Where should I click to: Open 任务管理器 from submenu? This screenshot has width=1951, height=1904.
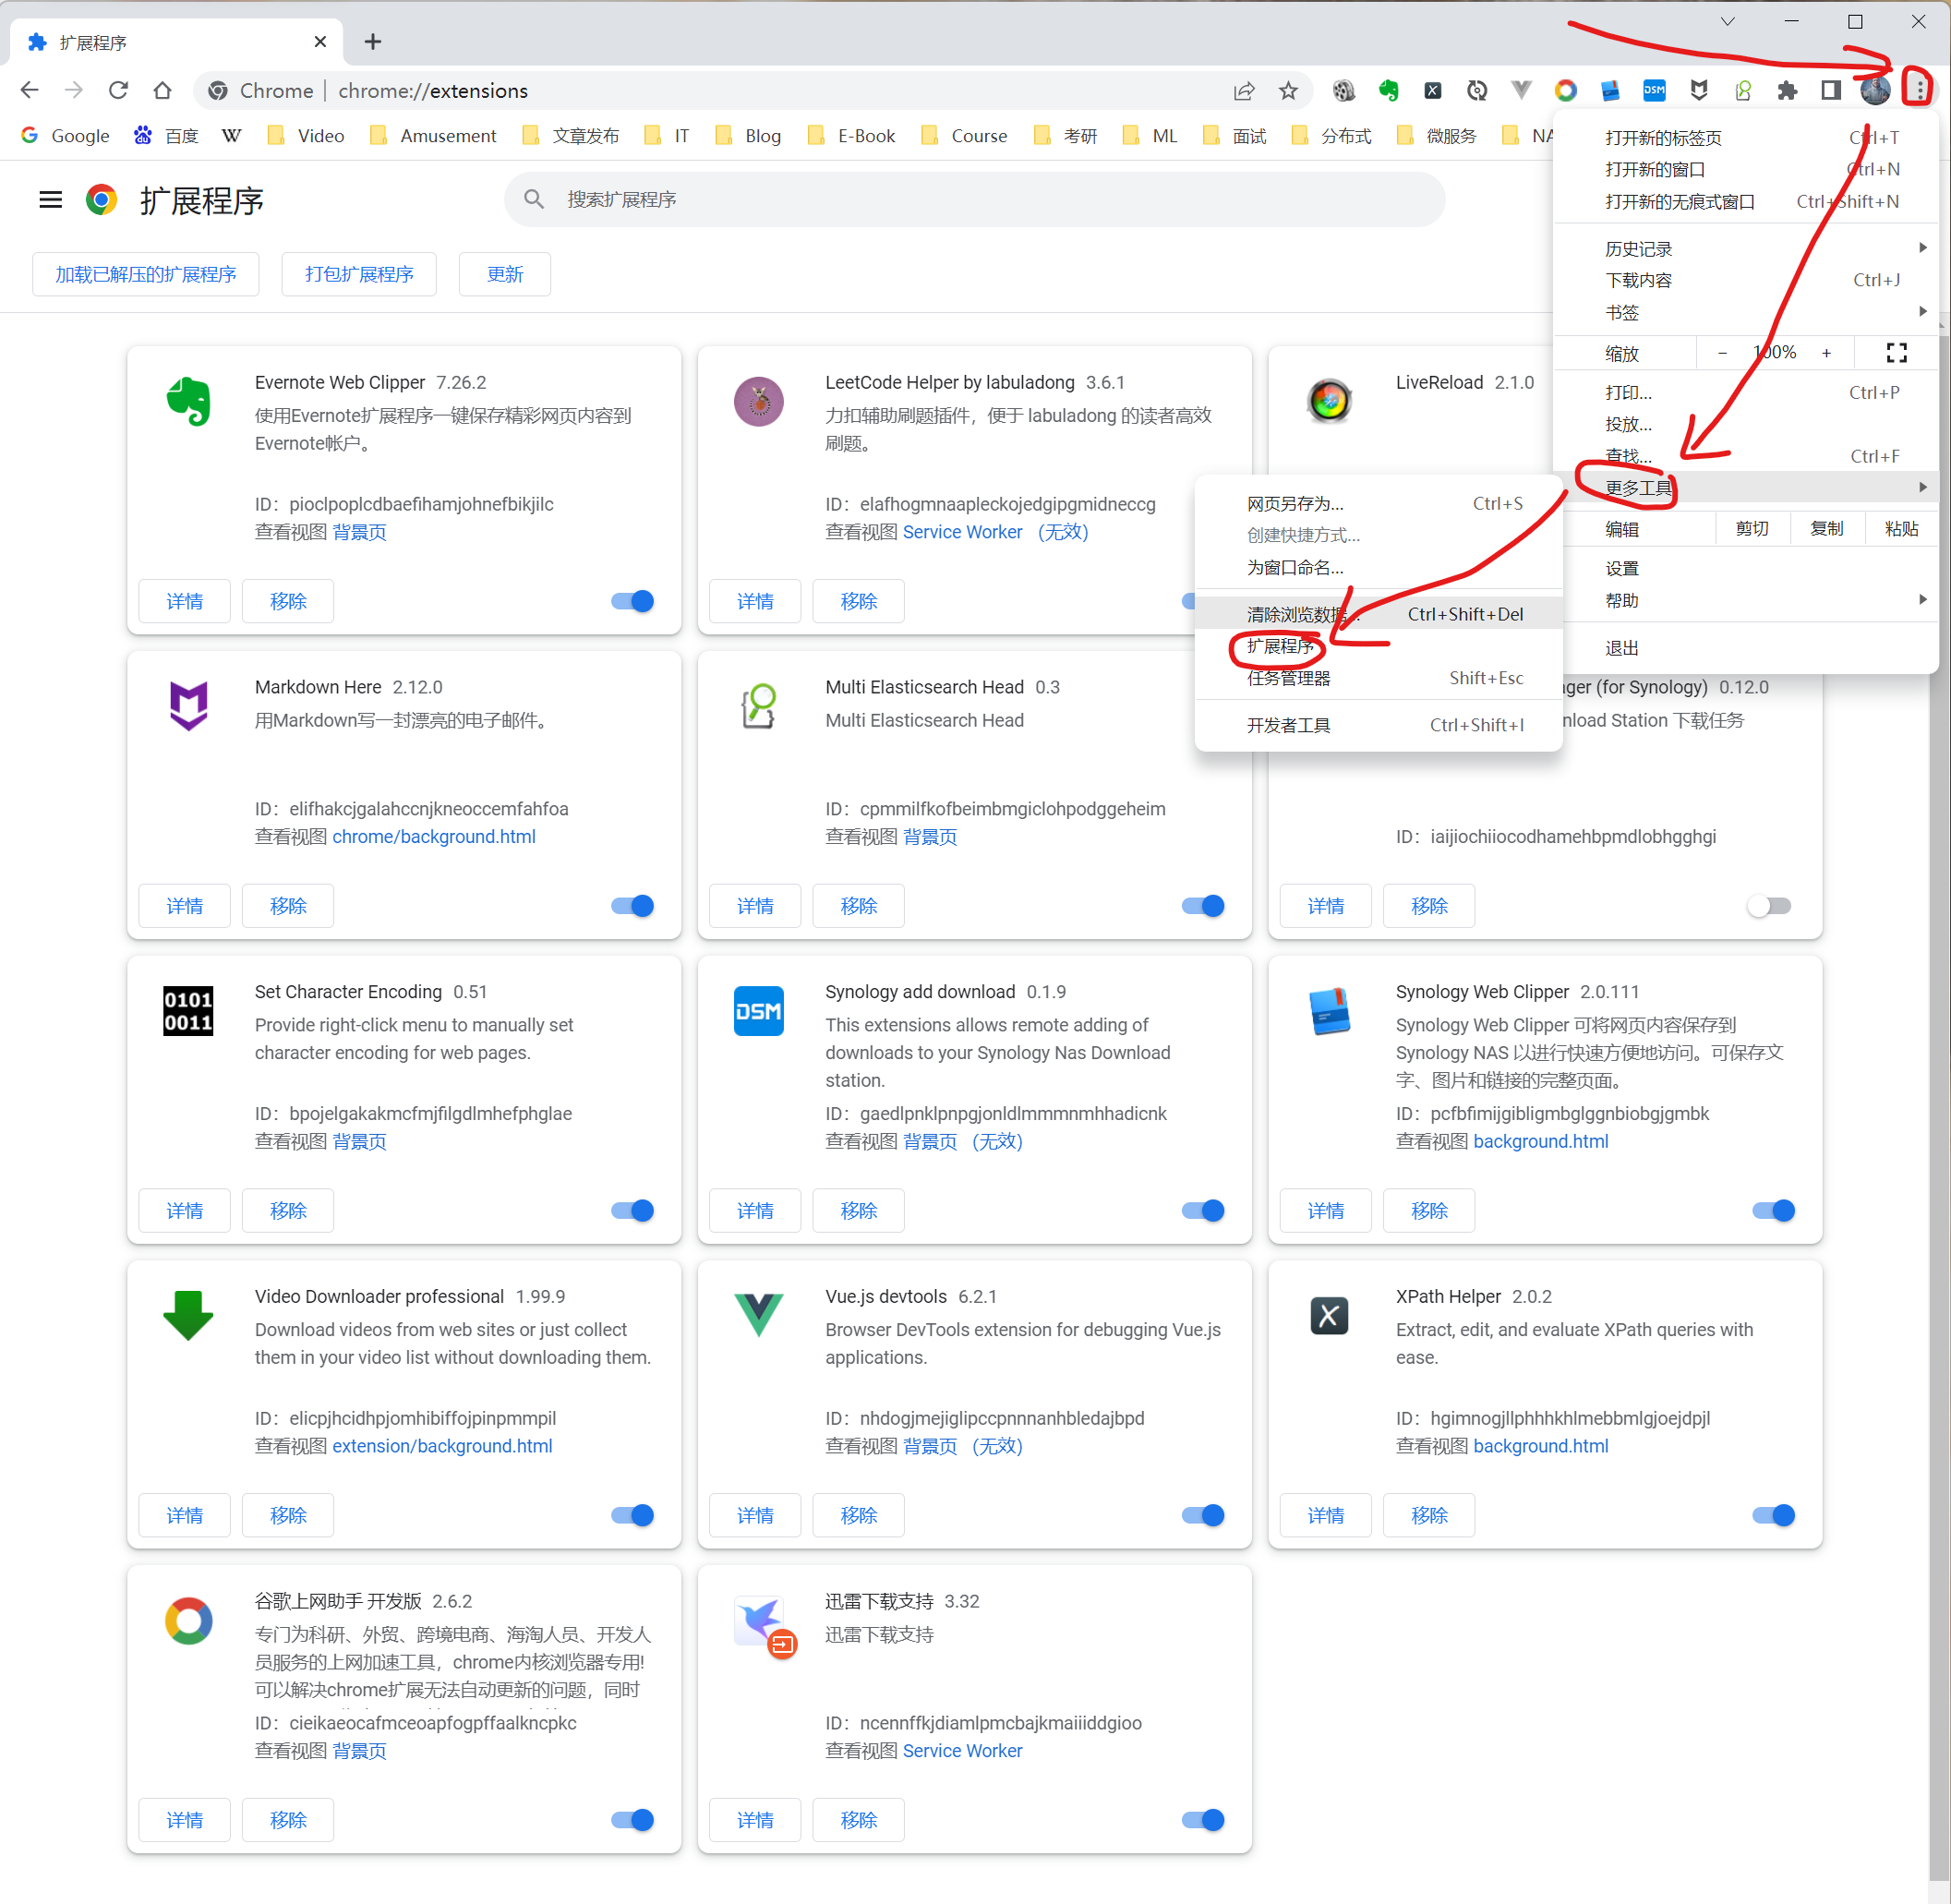tap(1379, 678)
